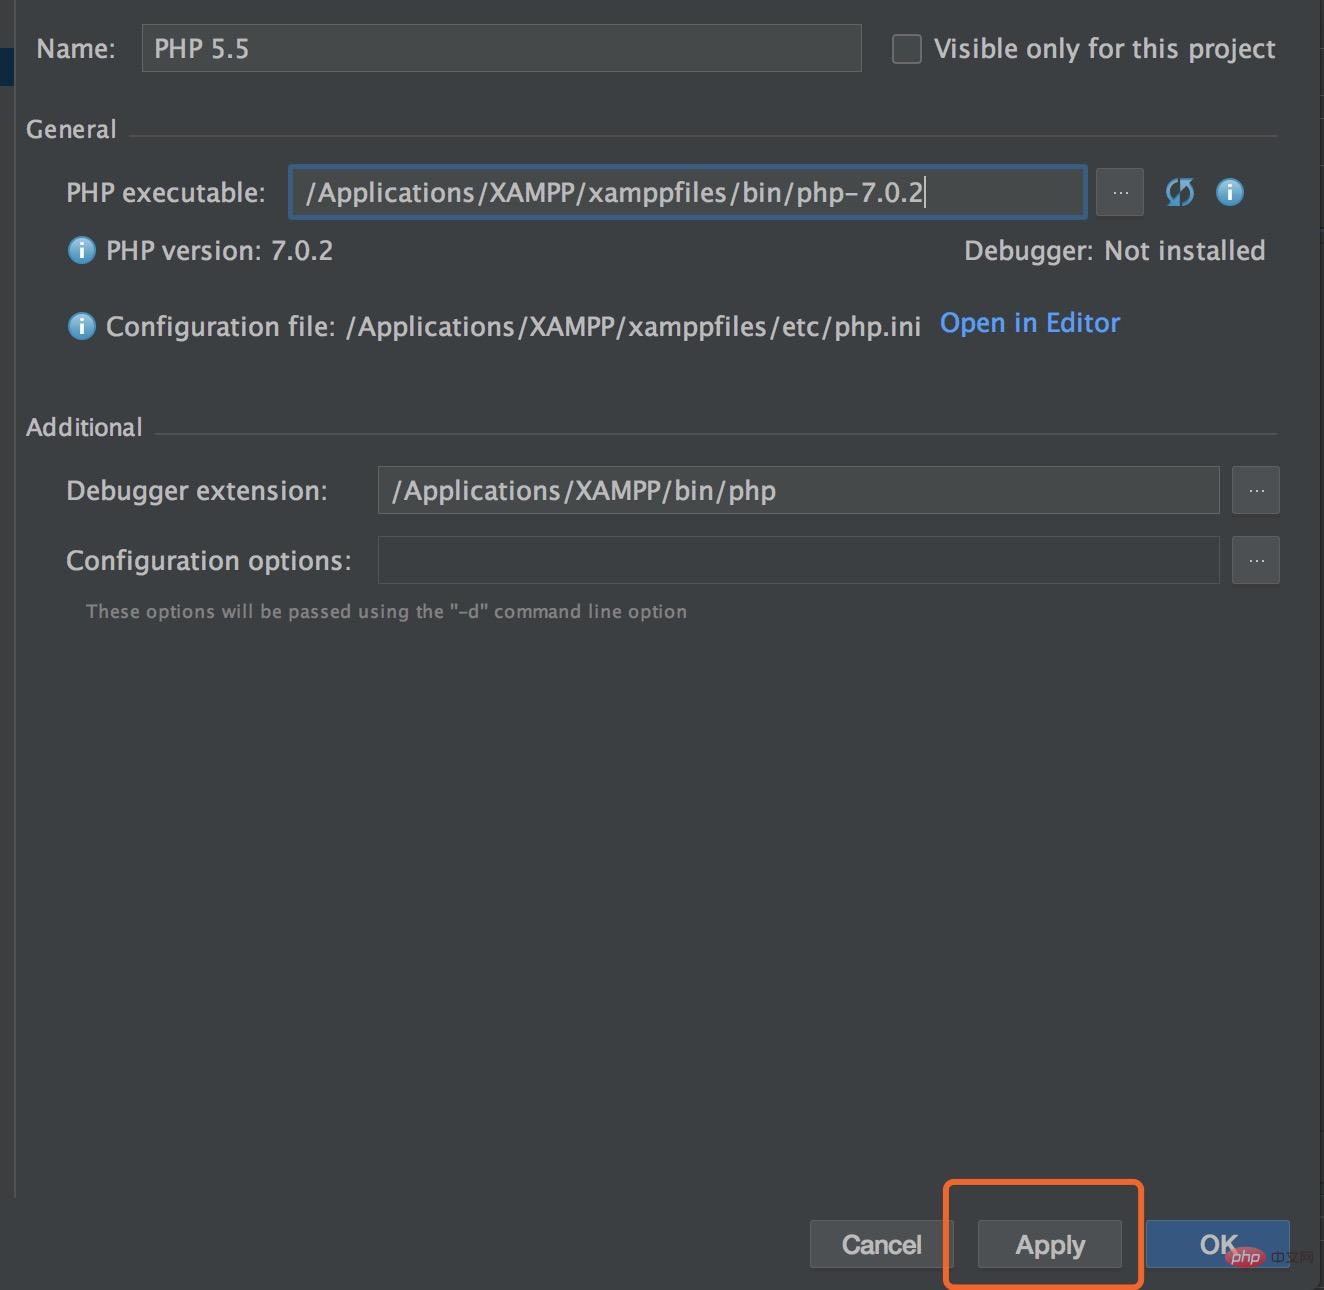Viewport: 1324px width, 1290px height.
Task: Click the Cancel button
Action: [881, 1245]
